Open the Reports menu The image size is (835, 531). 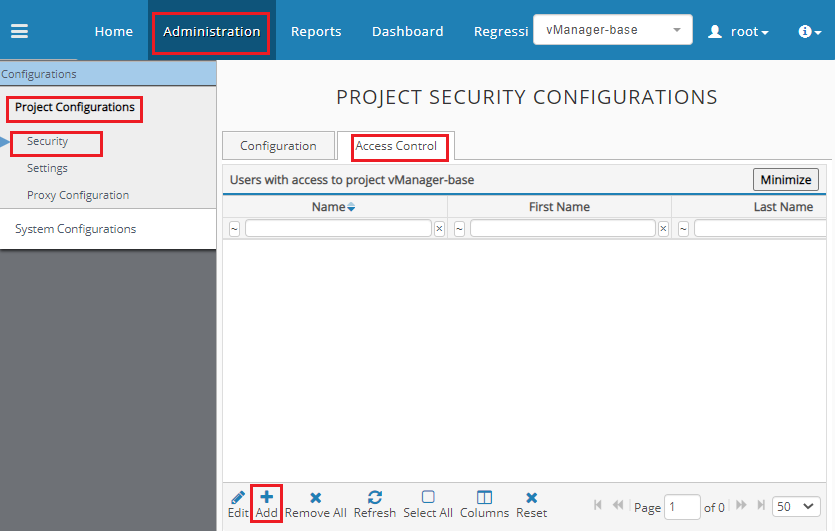pos(316,31)
